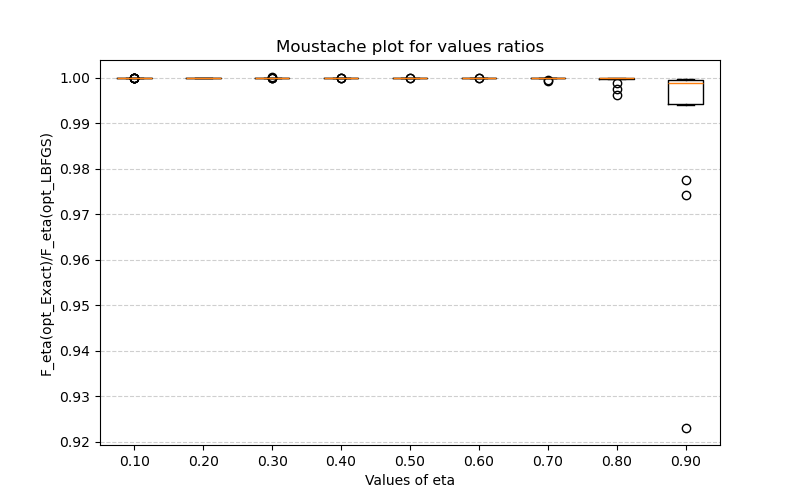Click the eta 0.90 outlier near 0.977
800x500 pixels.
coord(686,180)
